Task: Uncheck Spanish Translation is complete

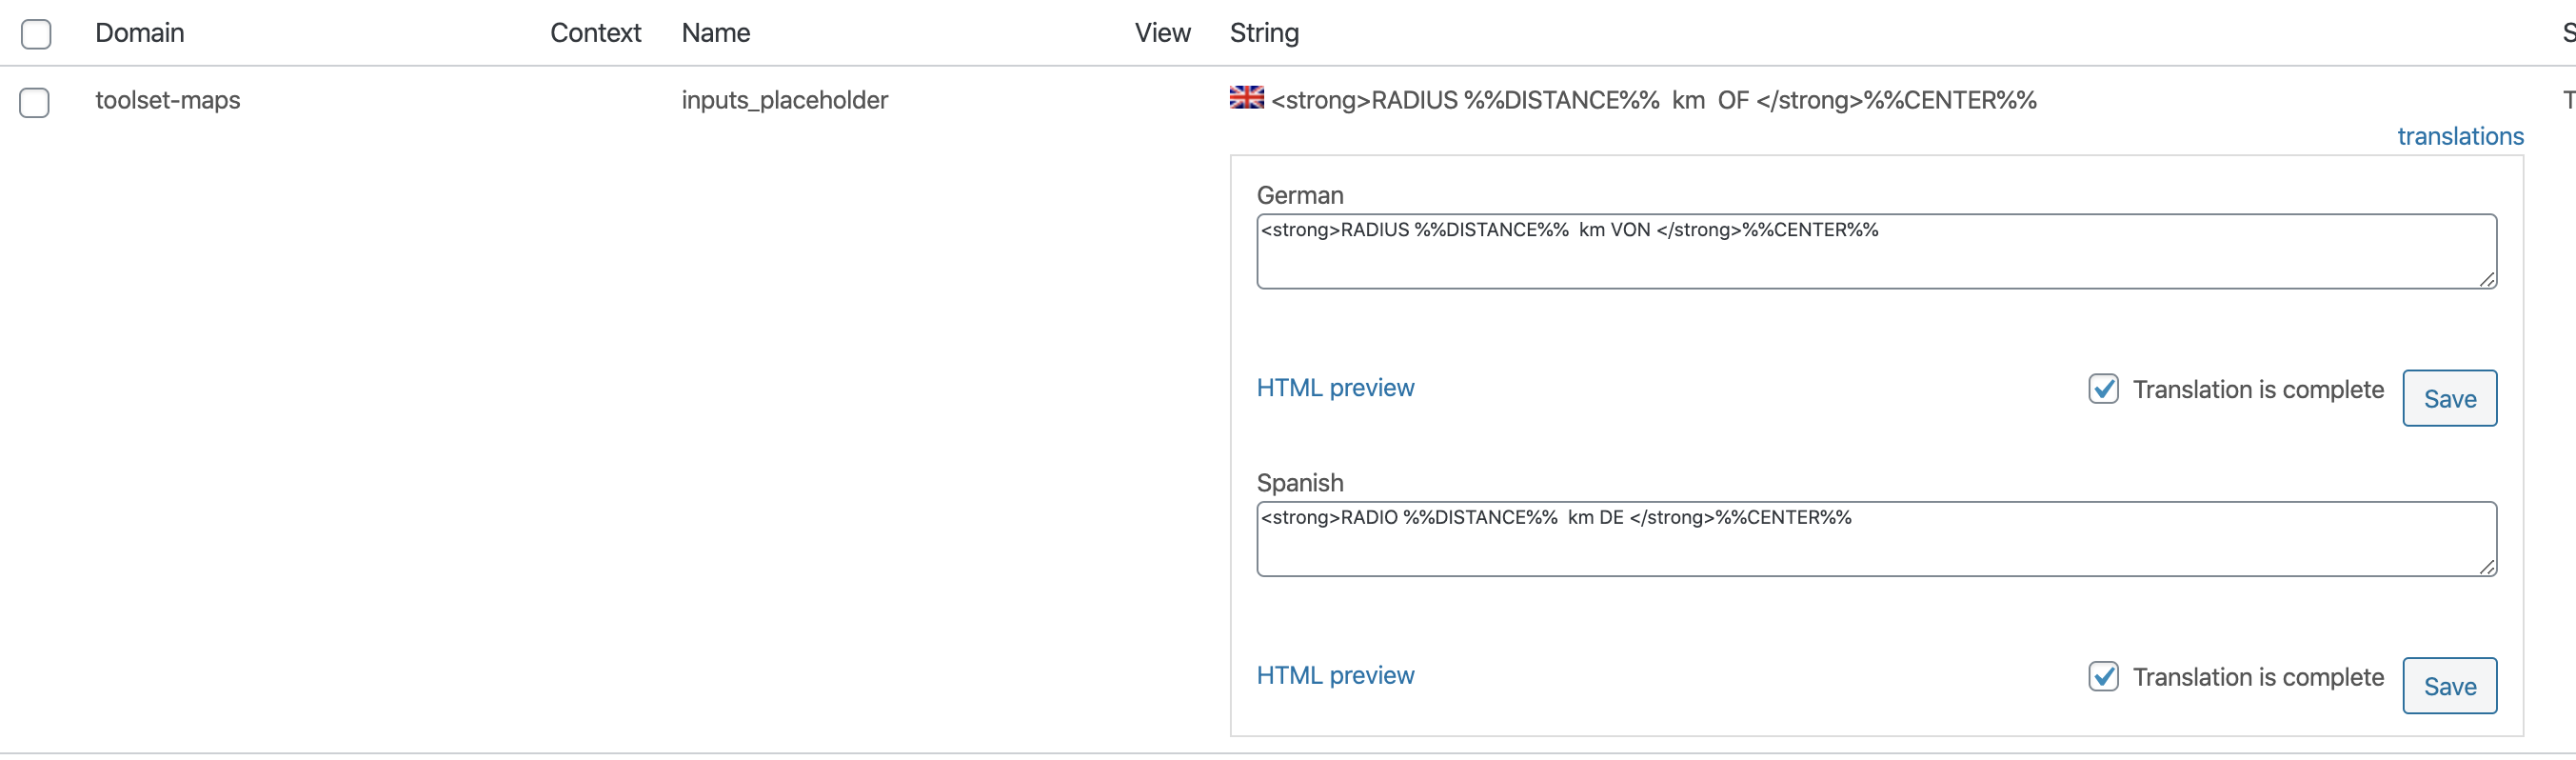Action: tap(2103, 677)
